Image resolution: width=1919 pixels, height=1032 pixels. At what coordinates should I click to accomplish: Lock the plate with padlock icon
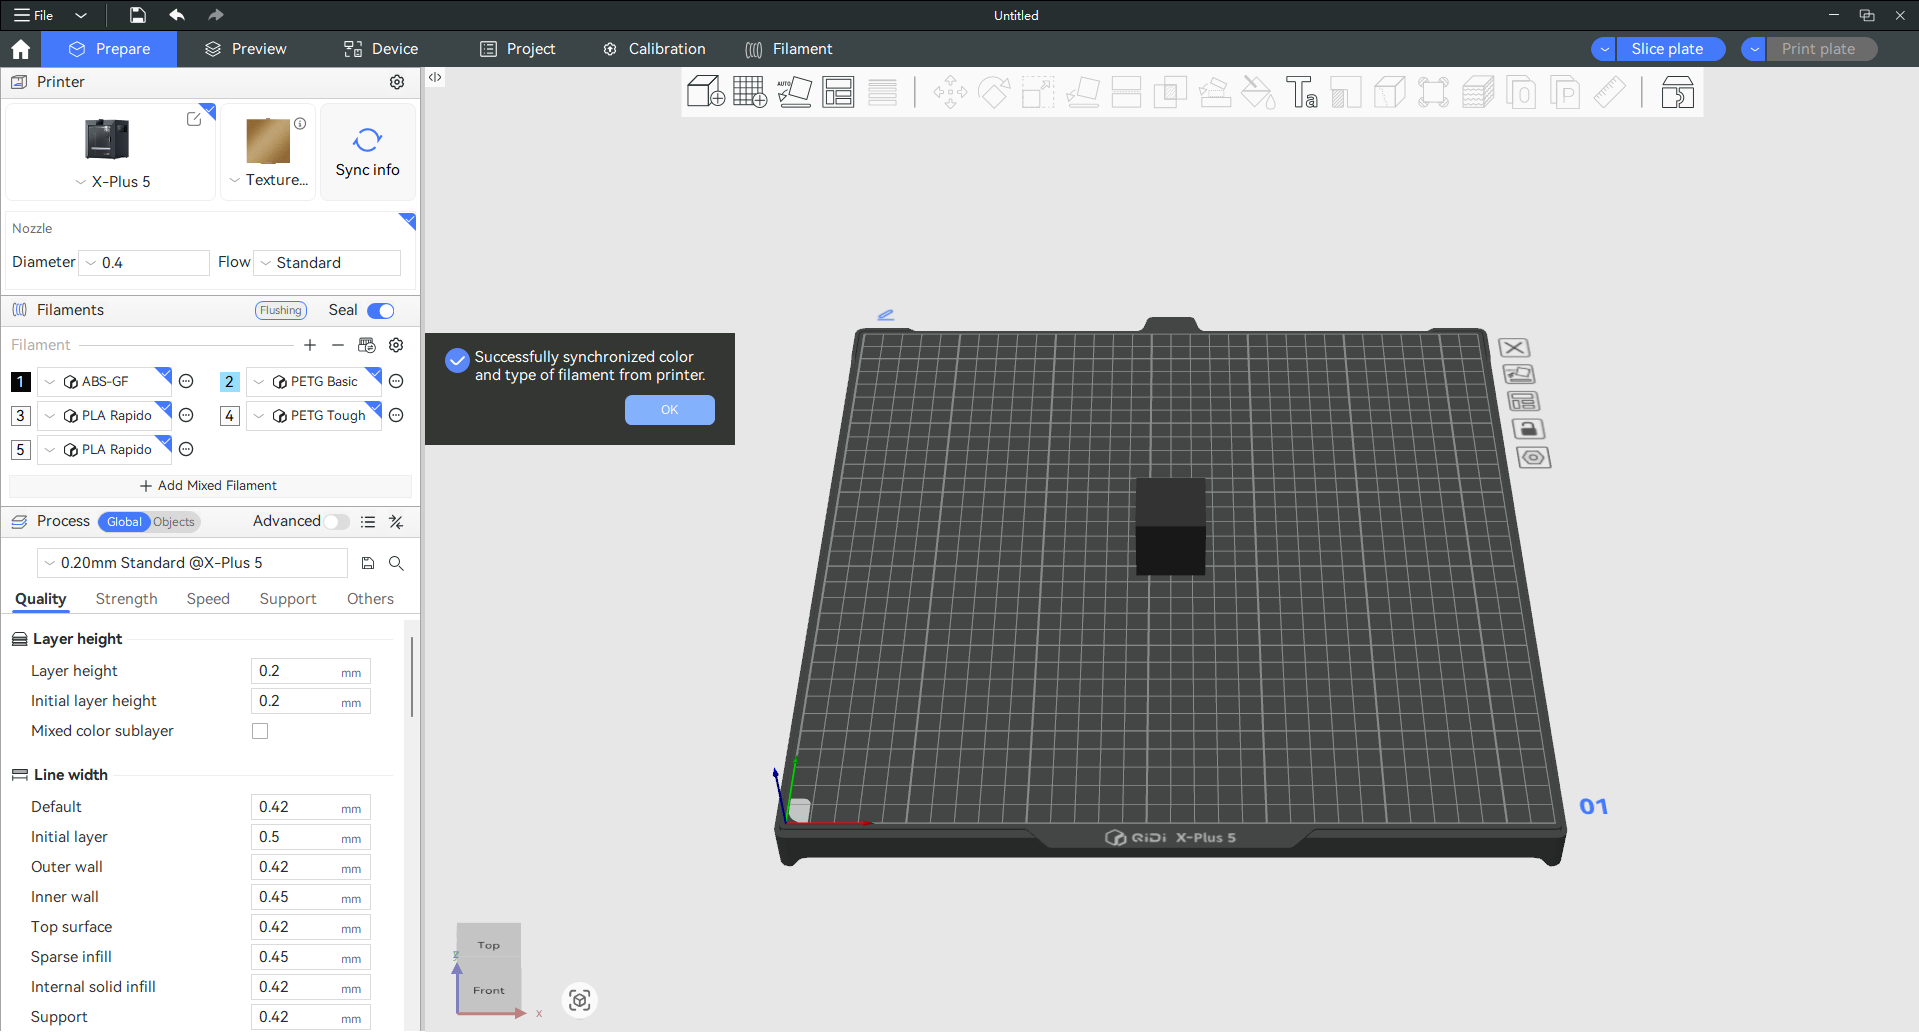point(1528,429)
